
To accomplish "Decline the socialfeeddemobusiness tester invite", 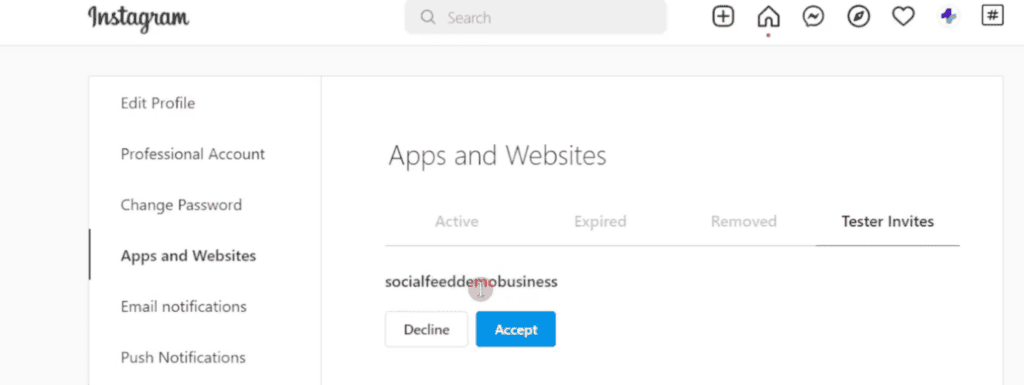I will click(x=426, y=329).
